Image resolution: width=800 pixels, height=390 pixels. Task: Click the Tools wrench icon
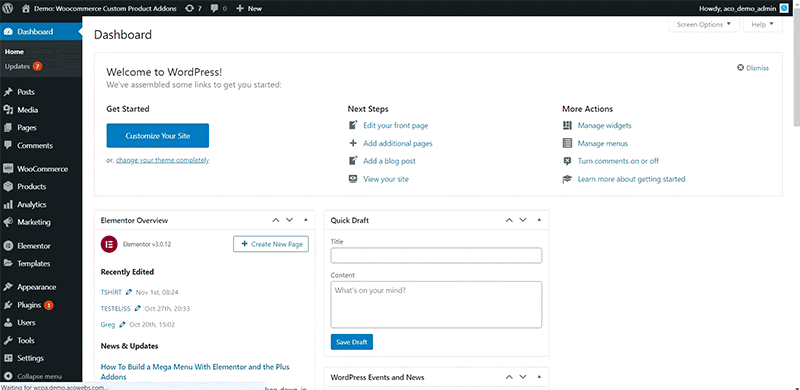[x=8, y=340]
